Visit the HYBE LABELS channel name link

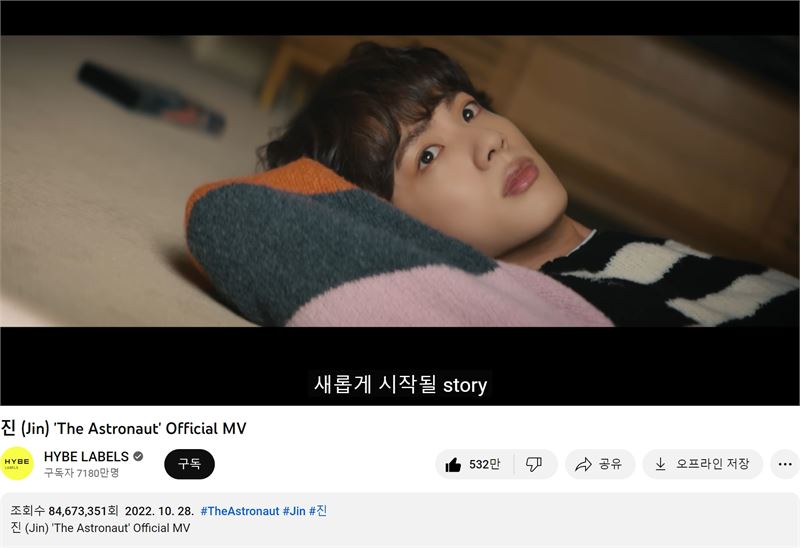[86, 456]
